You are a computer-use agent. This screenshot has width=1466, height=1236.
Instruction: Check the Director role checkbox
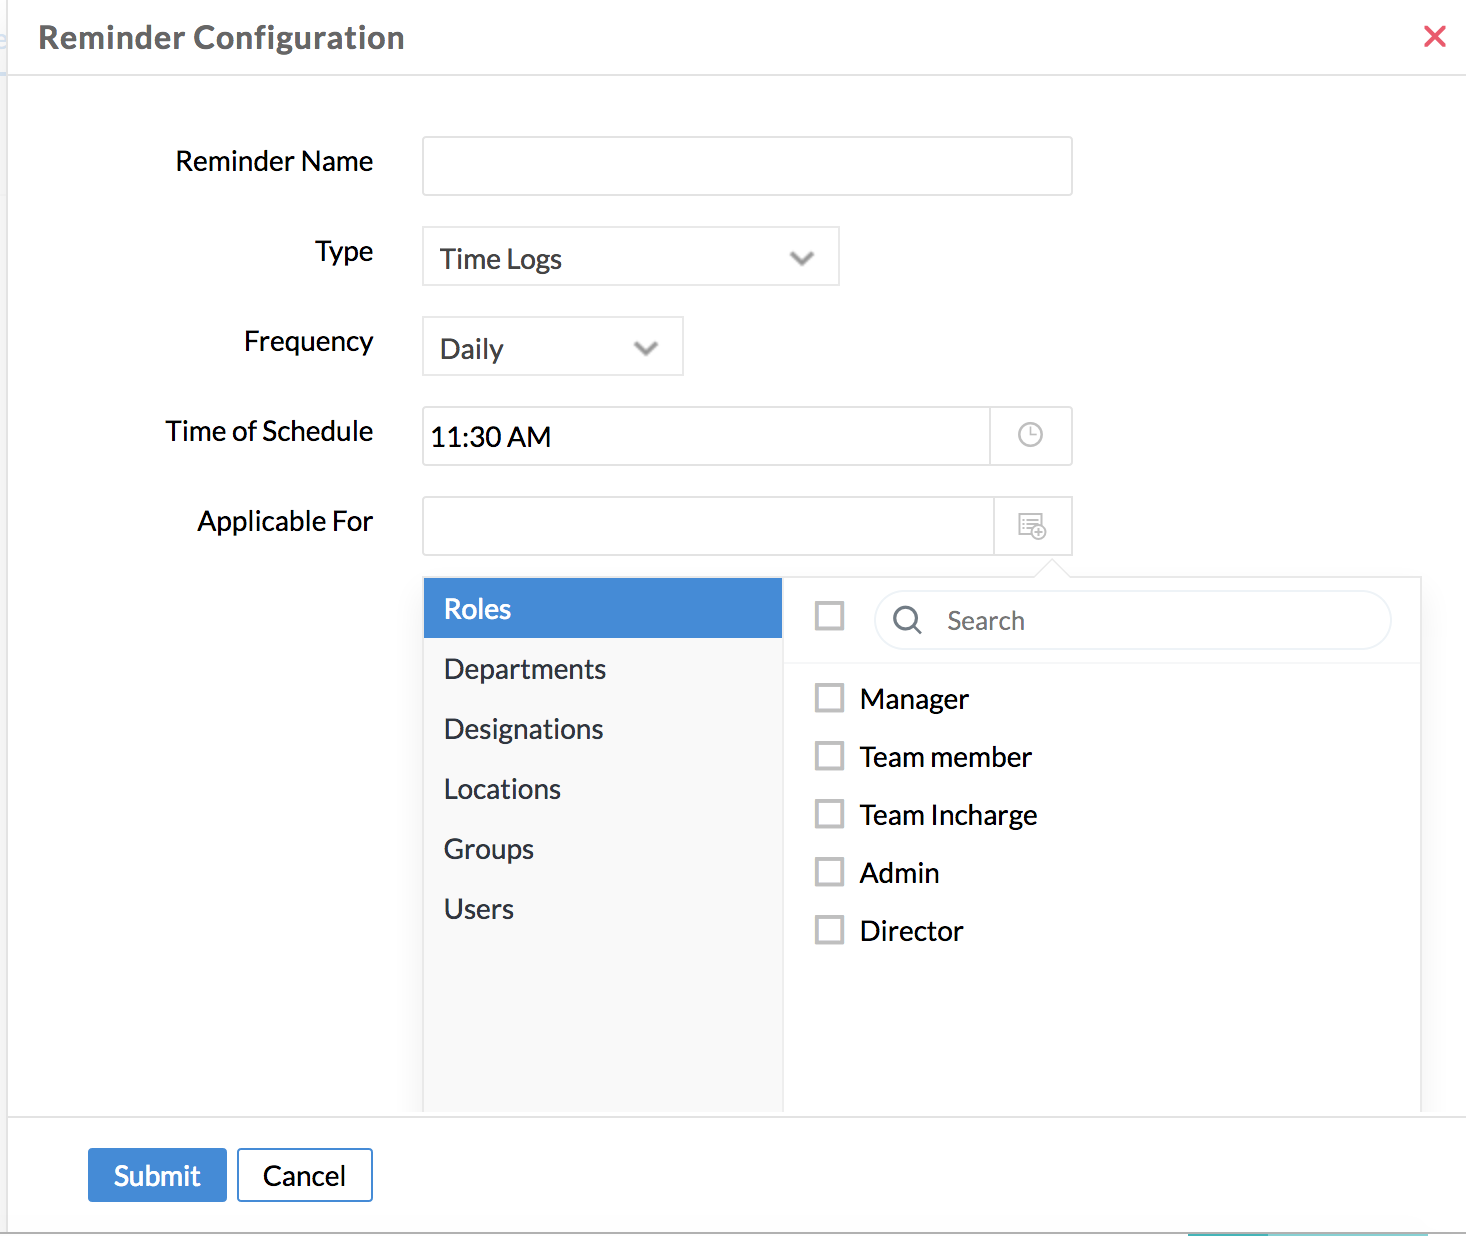pos(829,930)
